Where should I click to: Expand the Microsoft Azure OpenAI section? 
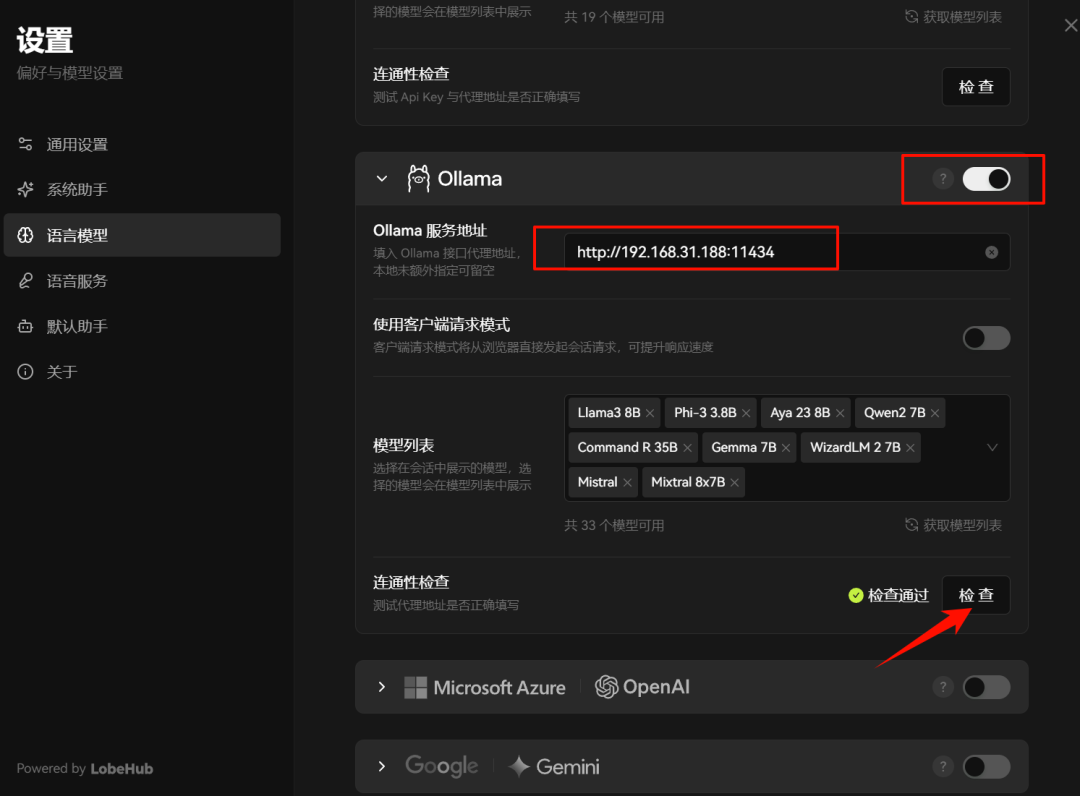[382, 687]
